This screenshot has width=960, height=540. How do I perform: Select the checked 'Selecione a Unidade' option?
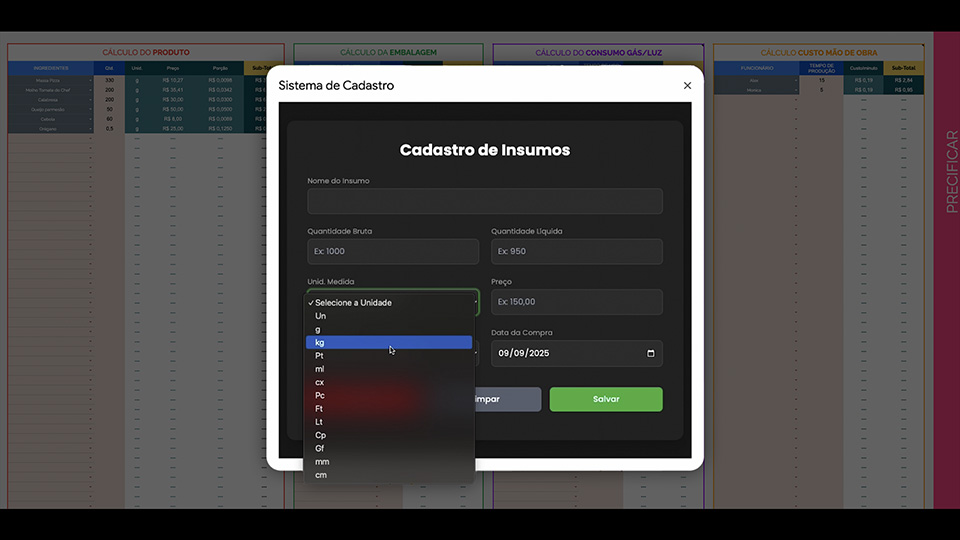[x=353, y=302]
